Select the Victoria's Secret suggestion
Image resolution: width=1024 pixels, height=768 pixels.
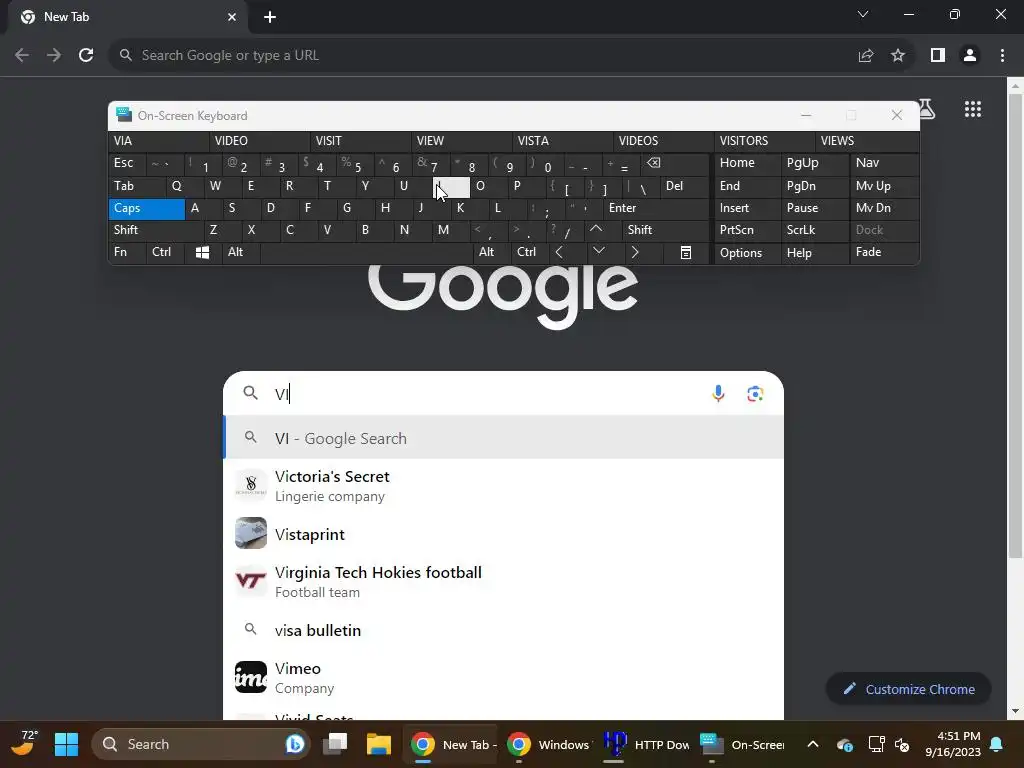click(x=503, y=486)
